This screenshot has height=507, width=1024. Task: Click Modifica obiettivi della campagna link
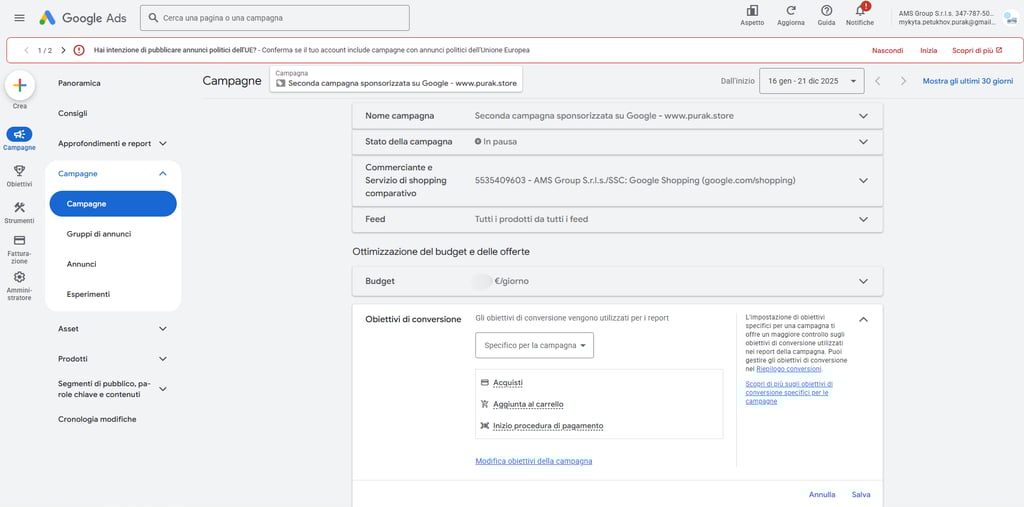click(534, 461)
